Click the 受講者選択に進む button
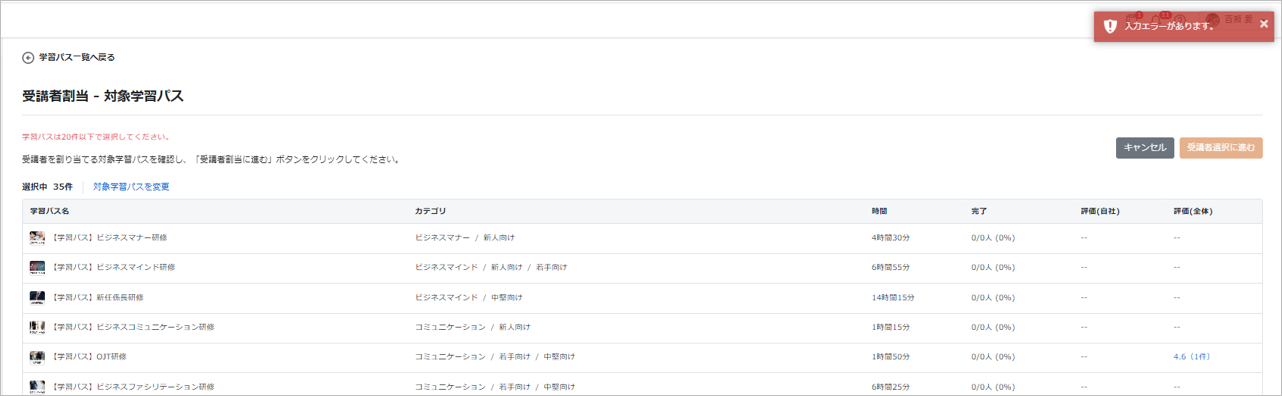This screenshot has width=1282, height=396. point(1221,148)
